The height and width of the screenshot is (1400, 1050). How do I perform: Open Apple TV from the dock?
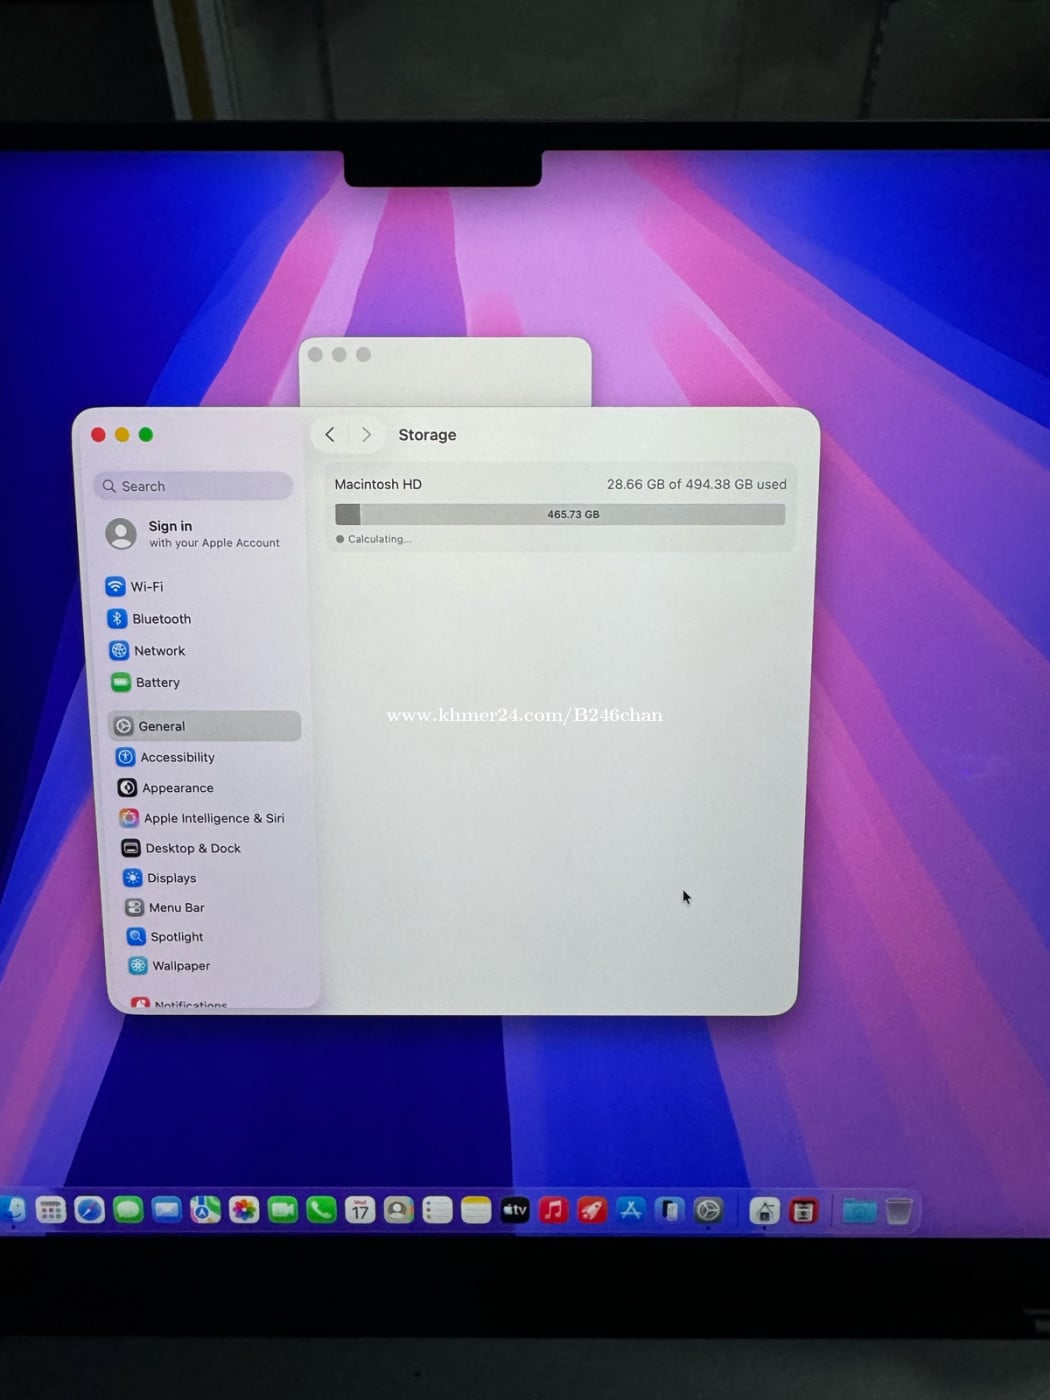tap(515, 1211)
